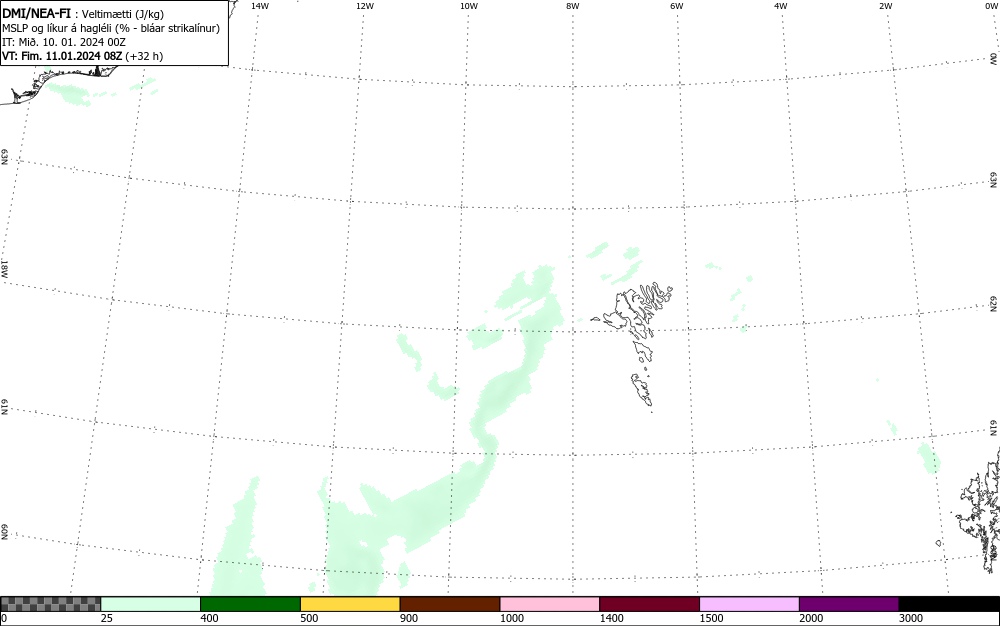This screenshot has width=1000, height=626.
Task: Pick the pink 1000–1400 legend swatch
Action: pos(550,604)
